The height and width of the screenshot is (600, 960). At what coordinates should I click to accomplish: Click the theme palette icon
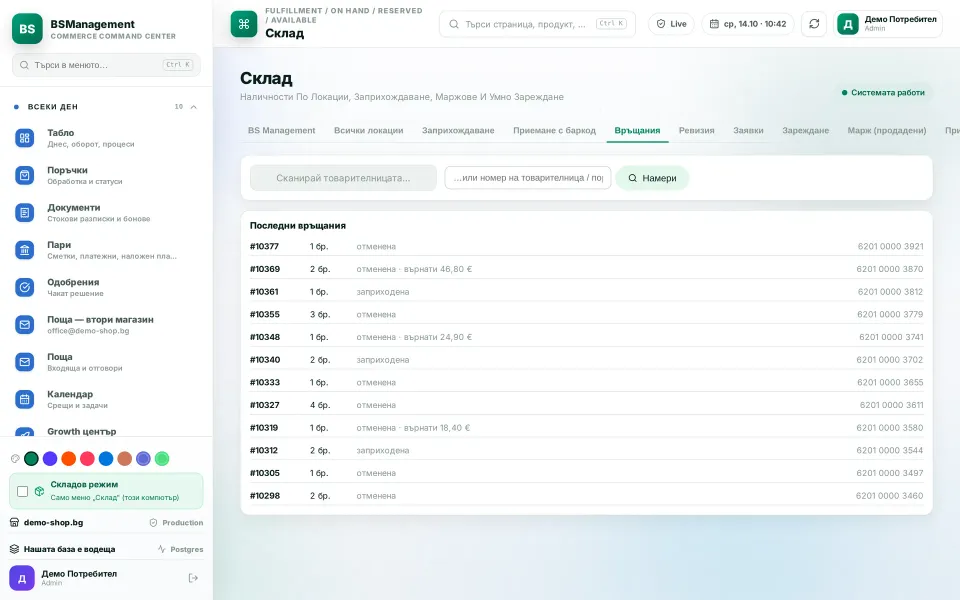[15, 459]
